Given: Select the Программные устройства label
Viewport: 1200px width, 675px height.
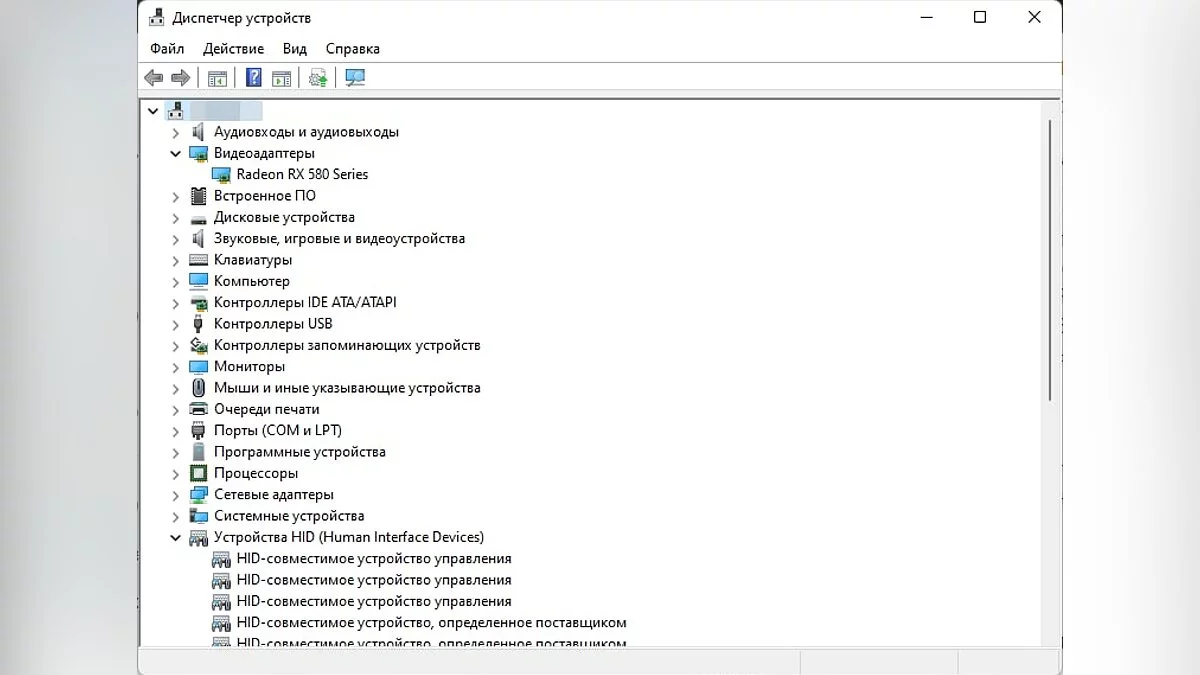Looking at the screenshot, I should pos(299,452).
